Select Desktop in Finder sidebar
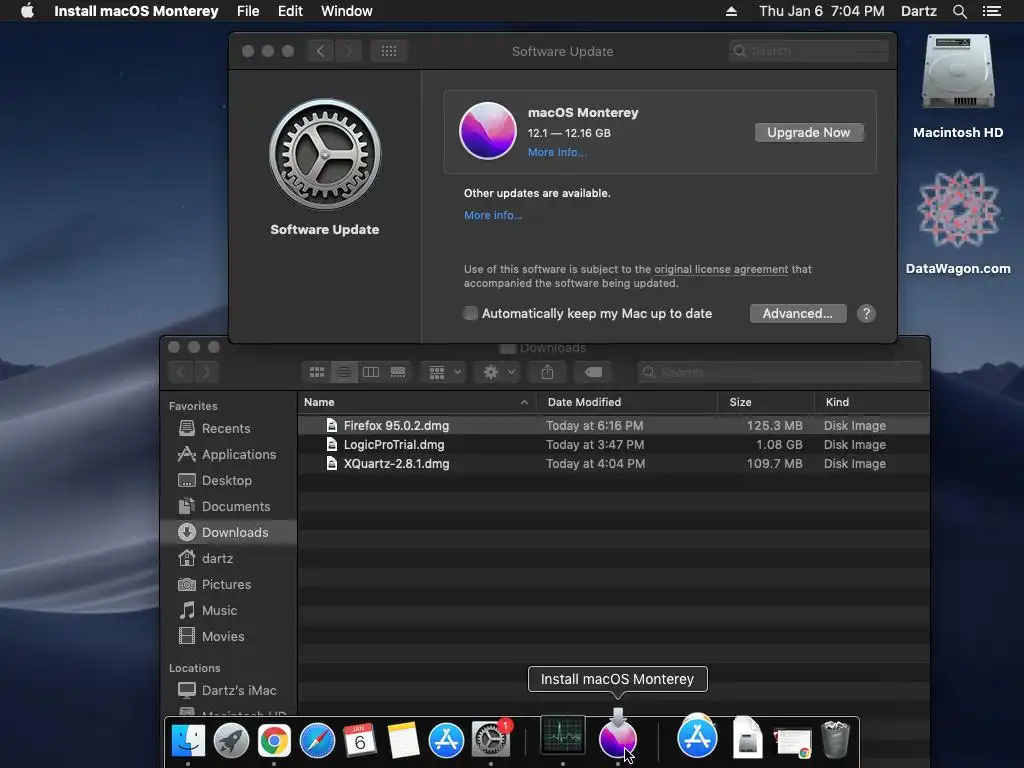The width and height of the screenshot is (1024, 768). 228,481
